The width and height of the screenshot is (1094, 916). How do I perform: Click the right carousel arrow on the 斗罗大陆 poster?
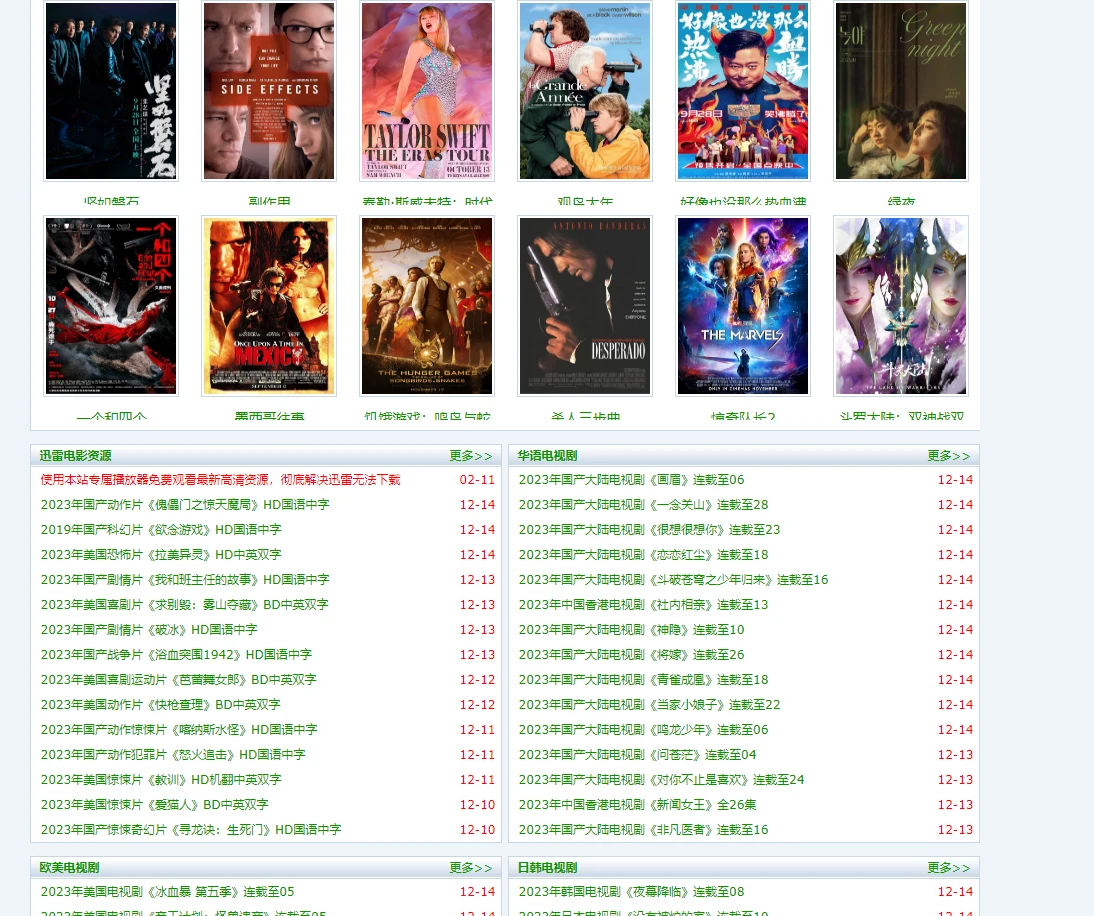[958, 226]
